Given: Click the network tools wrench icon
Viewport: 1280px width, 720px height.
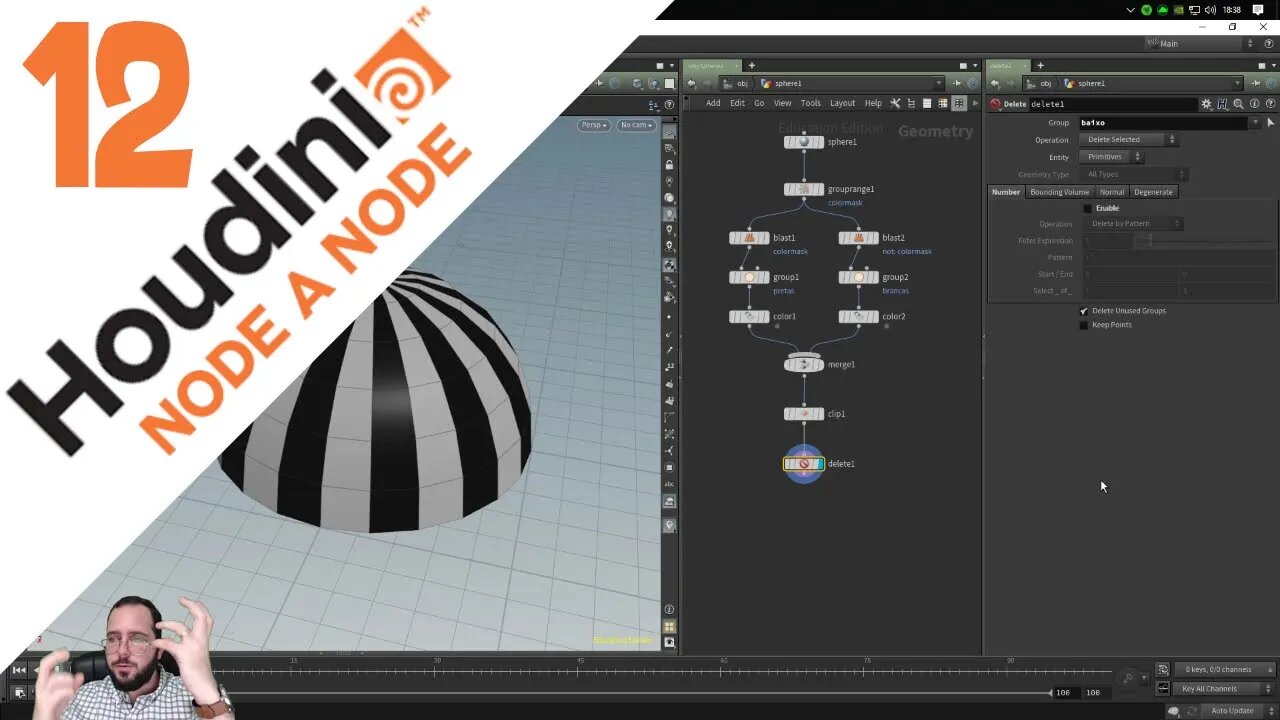Looking at the screenshot, I should tap(895, 103).
